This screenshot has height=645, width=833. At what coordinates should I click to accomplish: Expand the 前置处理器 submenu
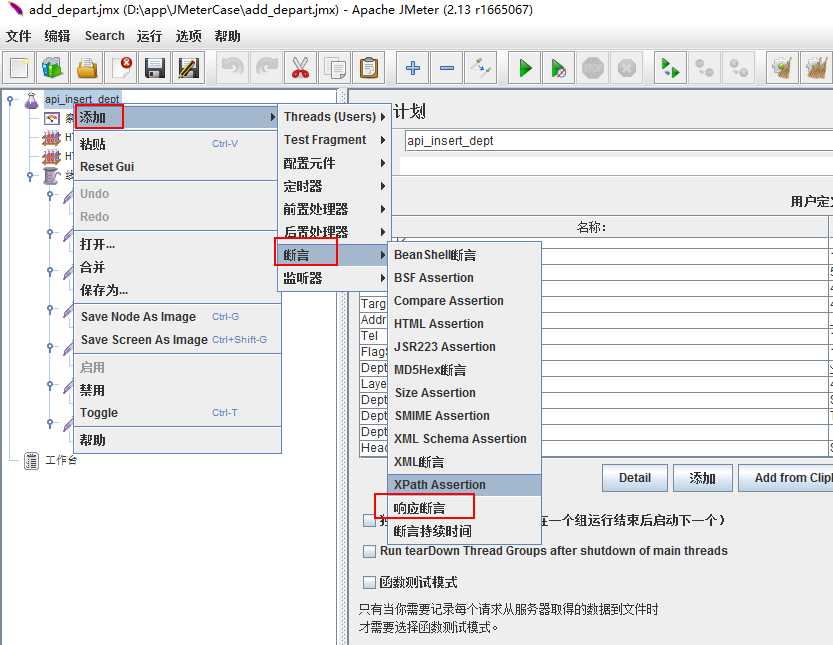pyautogui.click(x=334, y=209)
